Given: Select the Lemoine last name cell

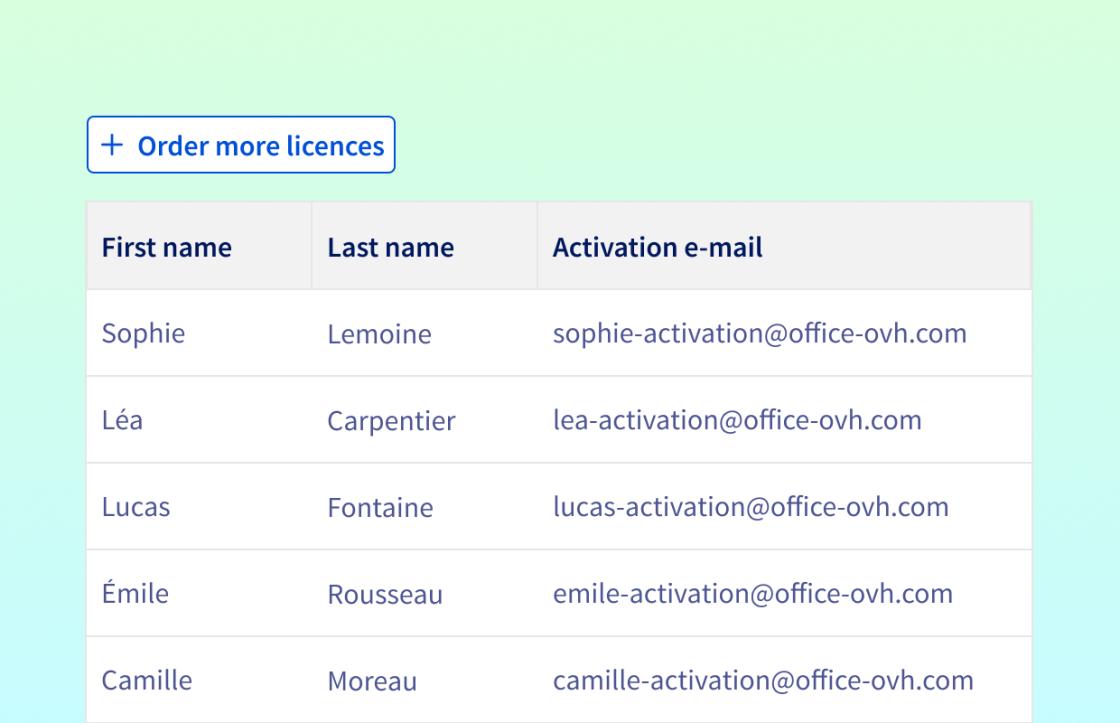Looking at the screenshot, I should pos(379,334).
